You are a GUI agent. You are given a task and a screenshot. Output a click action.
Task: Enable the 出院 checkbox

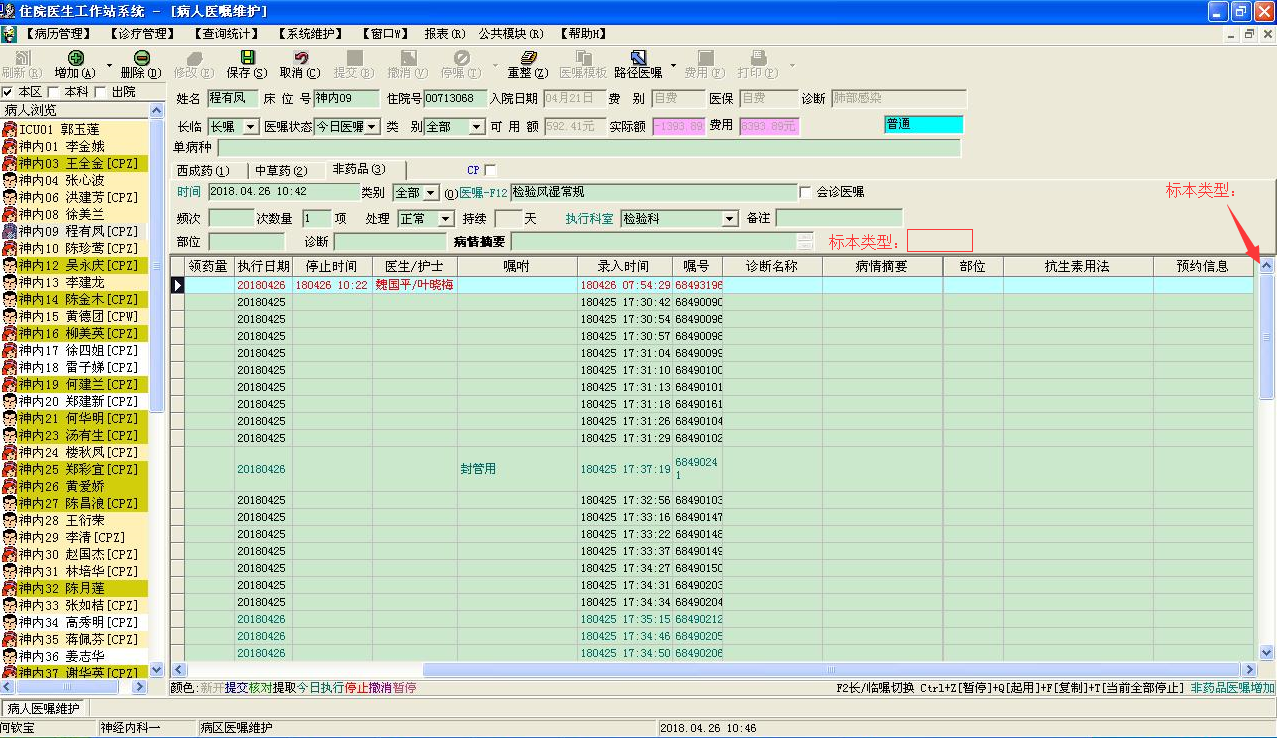101,92
